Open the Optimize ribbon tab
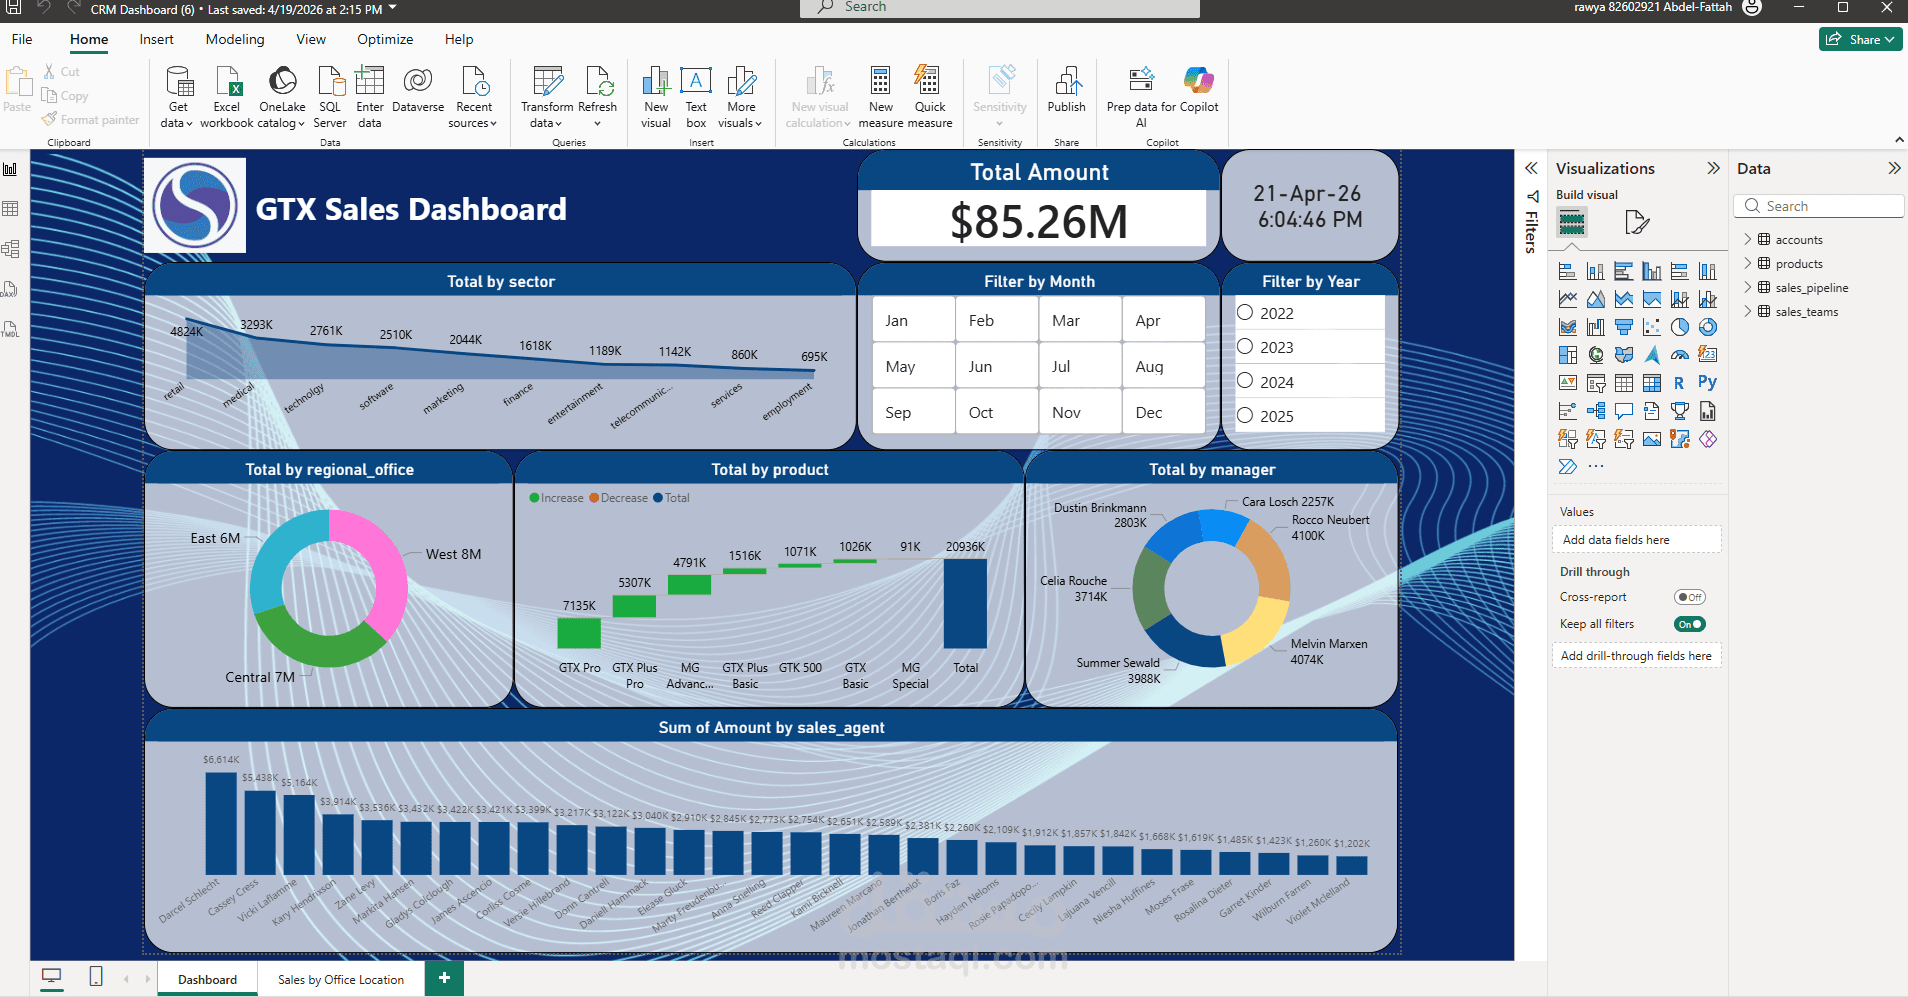Image resolution: width=1908 pixels, height=997 pixels. point(385,39)
